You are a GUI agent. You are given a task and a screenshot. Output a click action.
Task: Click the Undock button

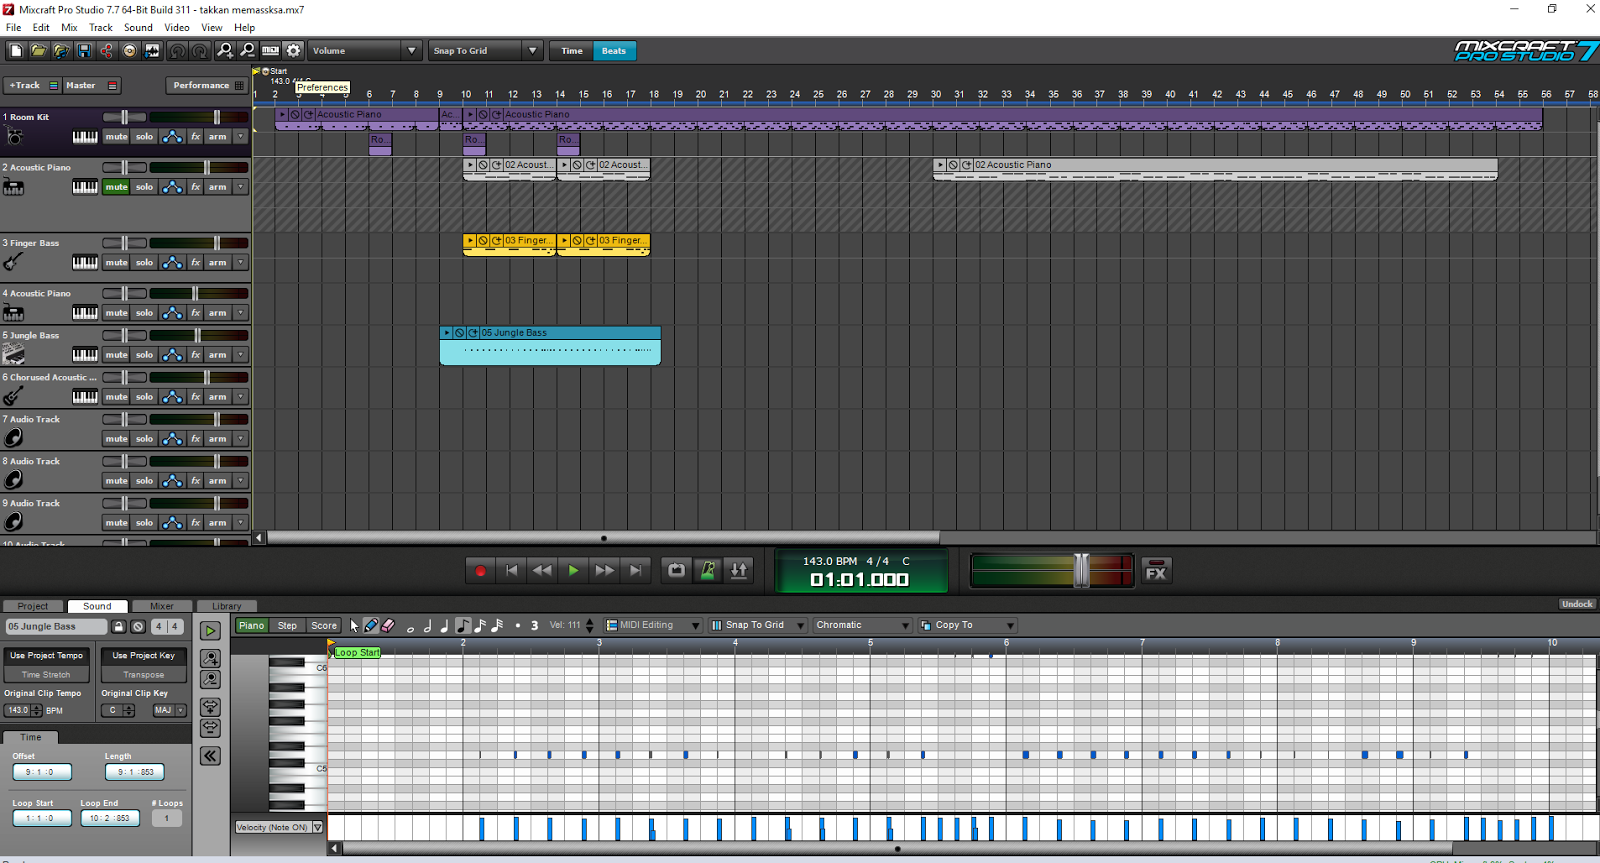pos(1577,604)
